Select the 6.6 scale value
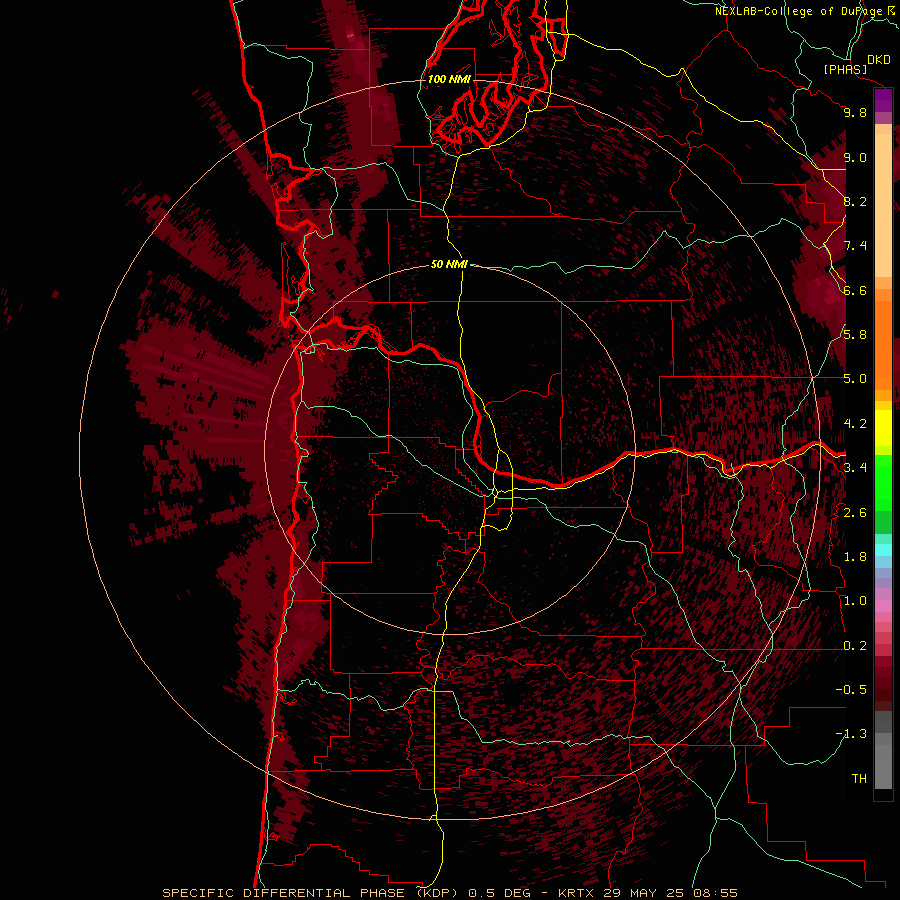 tap(855, 290)
